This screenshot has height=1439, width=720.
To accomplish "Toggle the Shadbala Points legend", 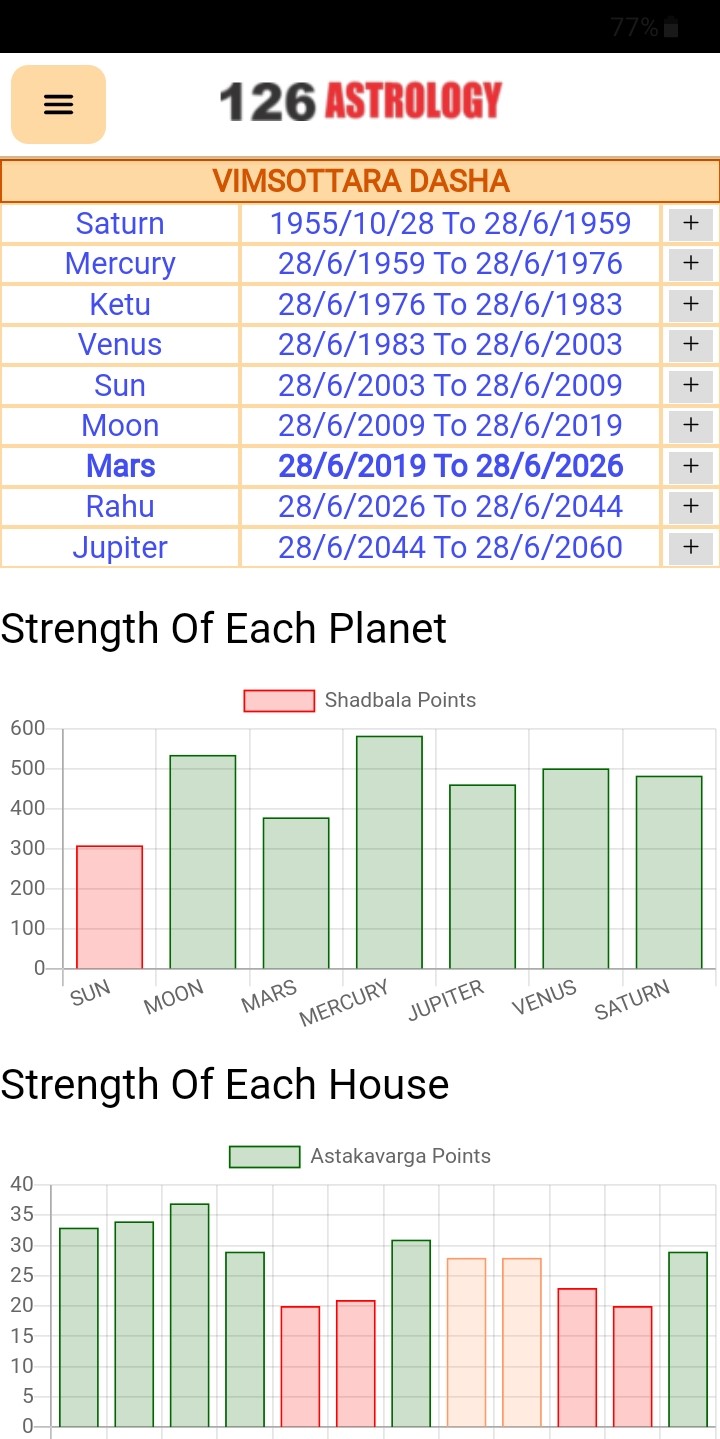I will tap(360, 700).
